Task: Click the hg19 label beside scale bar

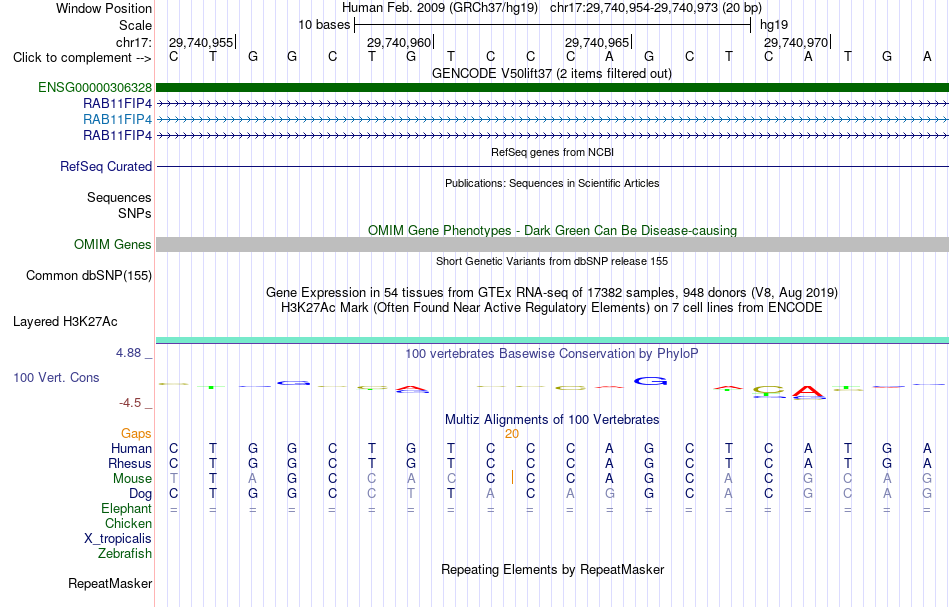Action: coord(774,25)
